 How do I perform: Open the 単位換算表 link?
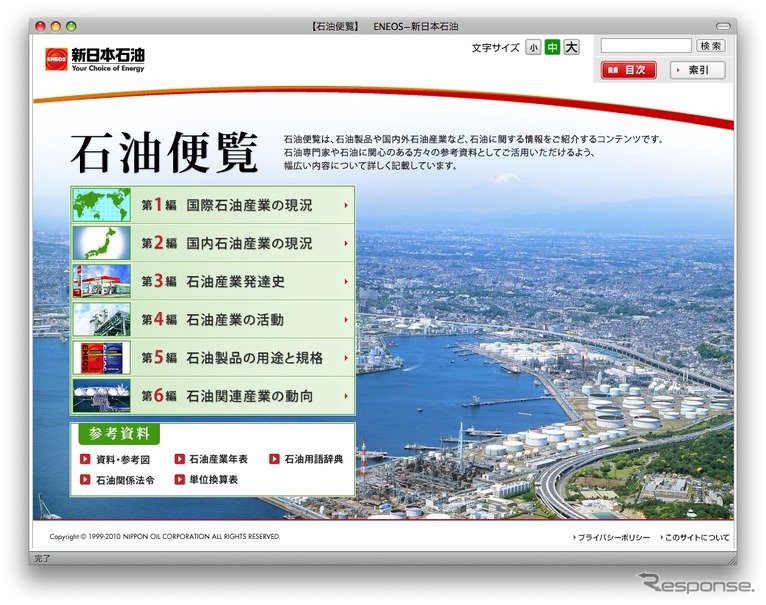point(213,480)
